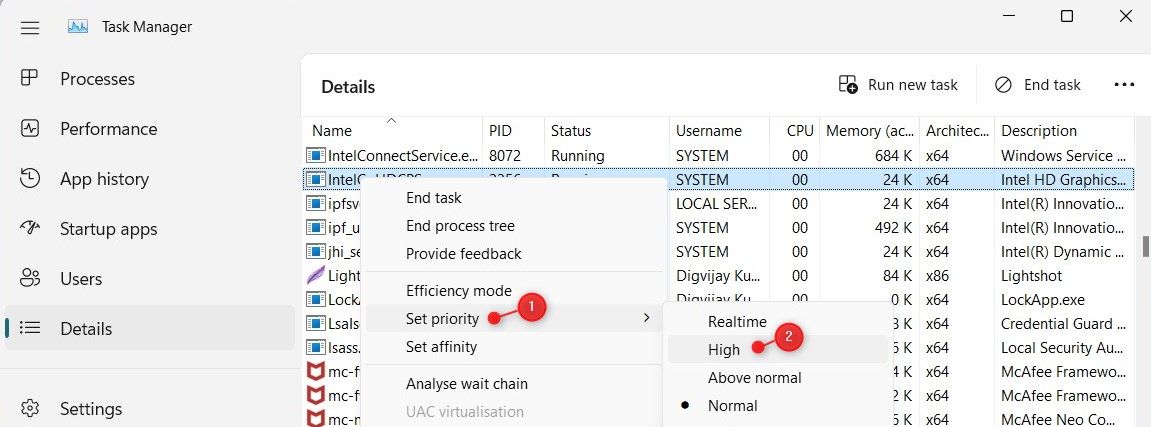Image resolution: width=1151 pixels, height=427 pixels.
Task: Click the first McAfee shield icon
Action: coord(316,372)
